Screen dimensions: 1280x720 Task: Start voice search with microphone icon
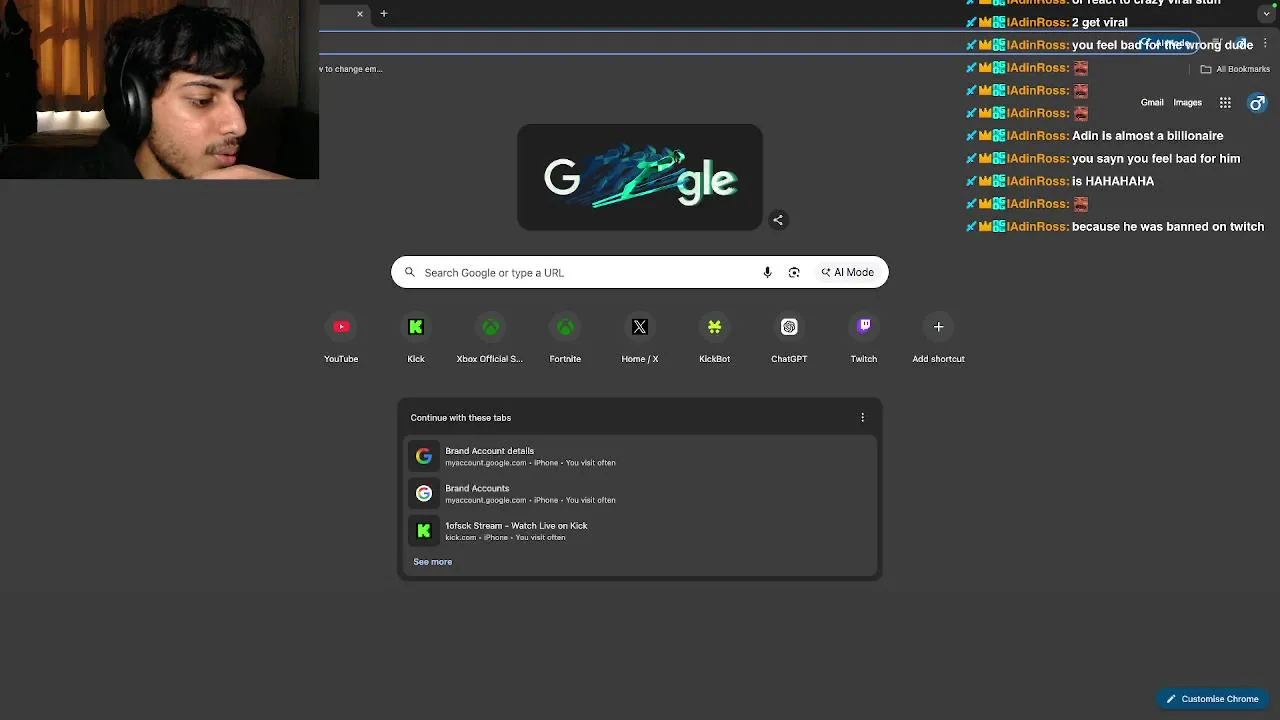[x=767, y=272]
